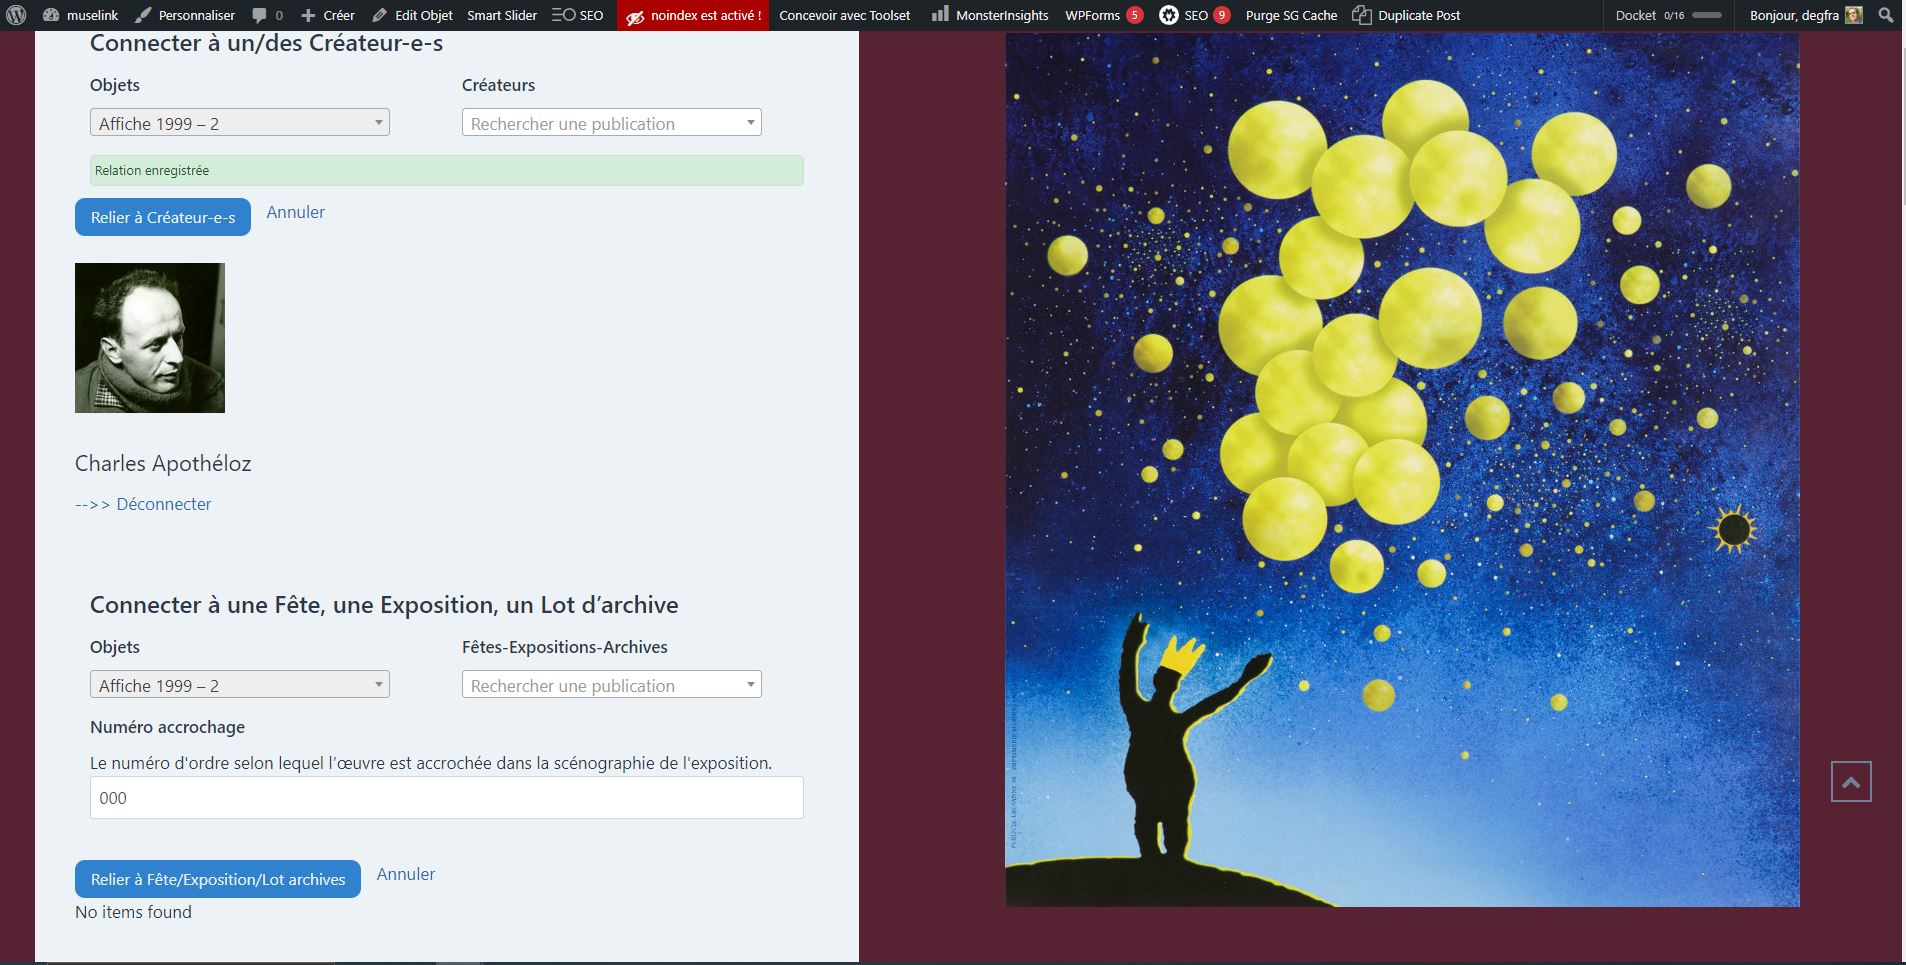Click the scroll-to-top arrow button

pos(1851,782)
